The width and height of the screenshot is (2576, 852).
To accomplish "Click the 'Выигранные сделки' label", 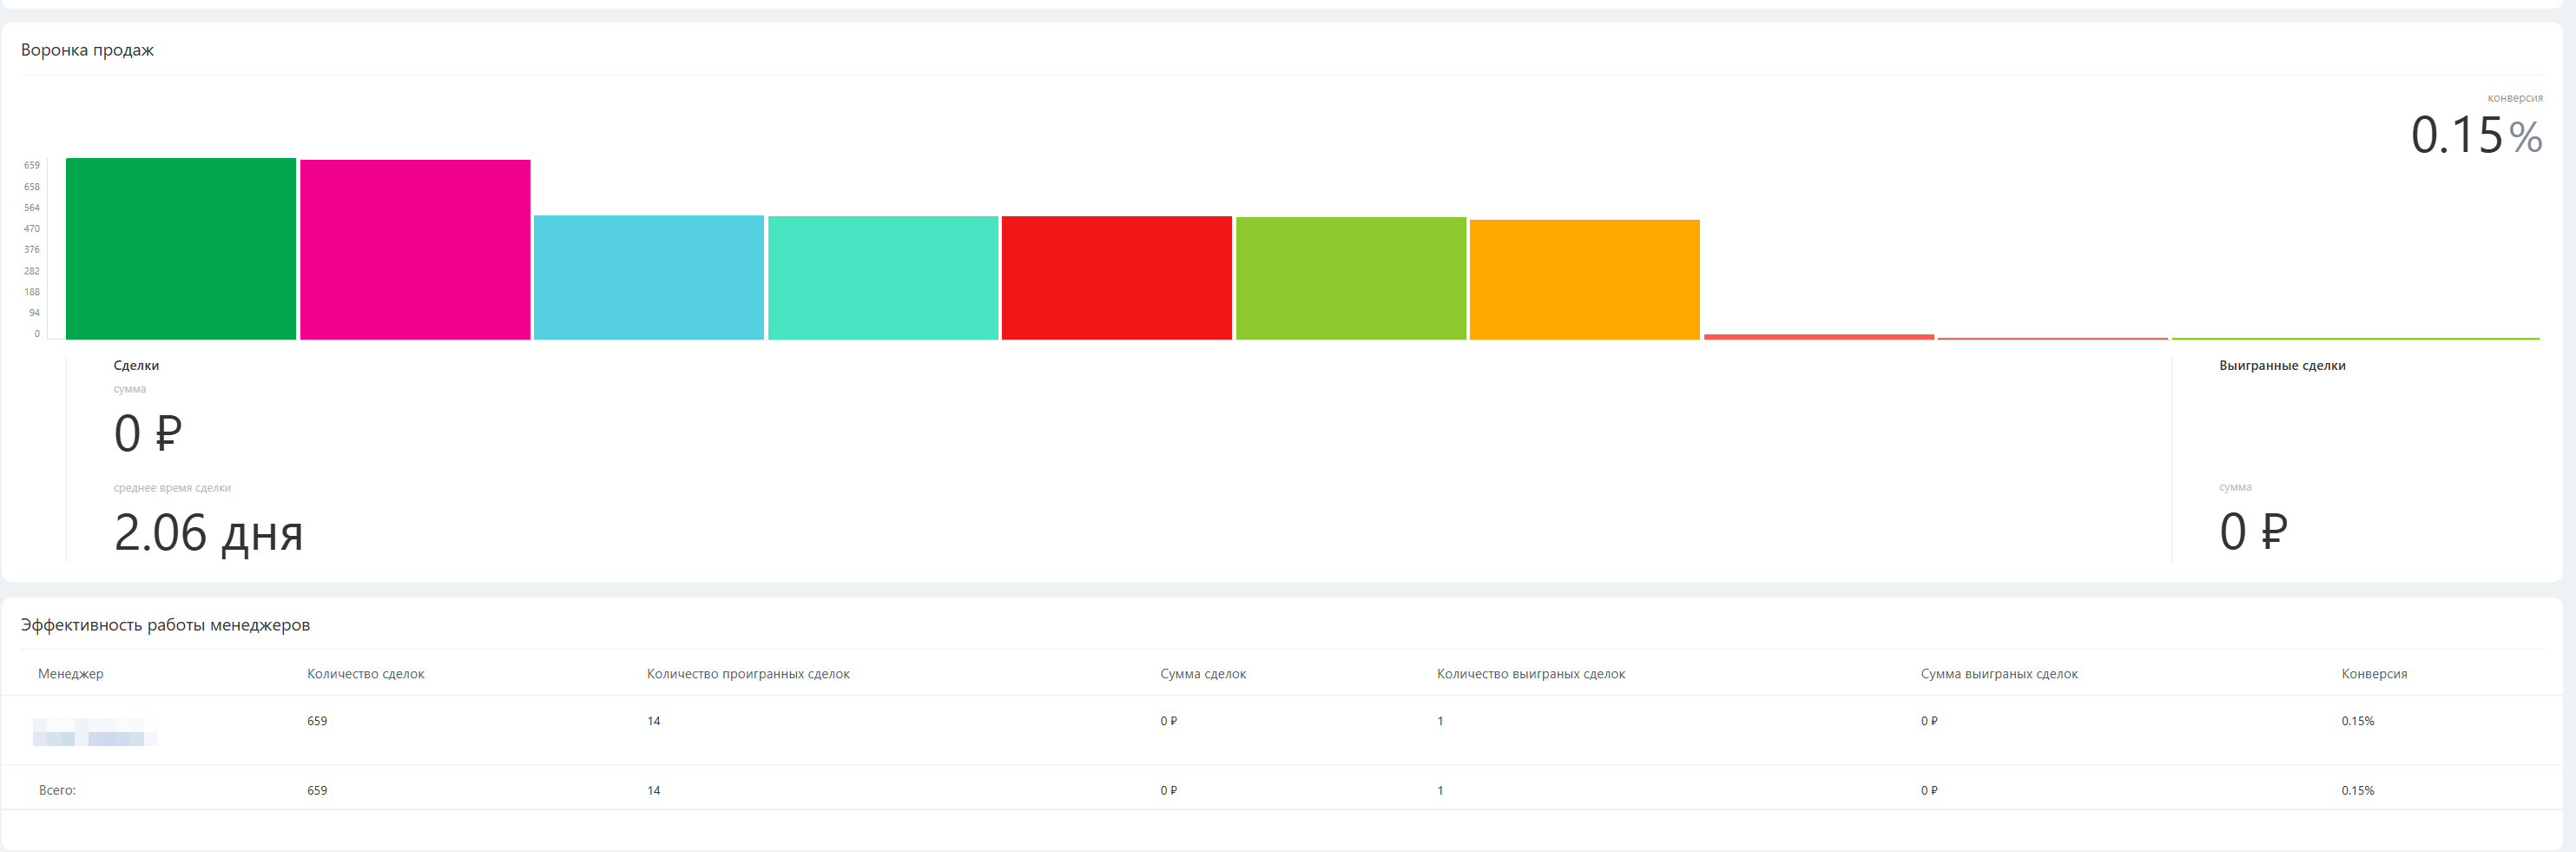I will [2282, 365].
